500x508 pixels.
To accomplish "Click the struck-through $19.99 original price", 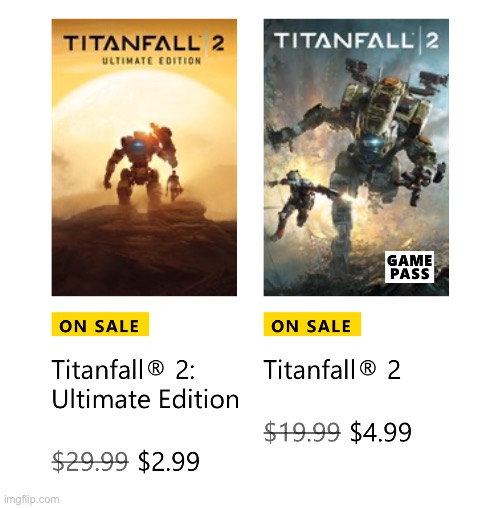I will (302, 432).
